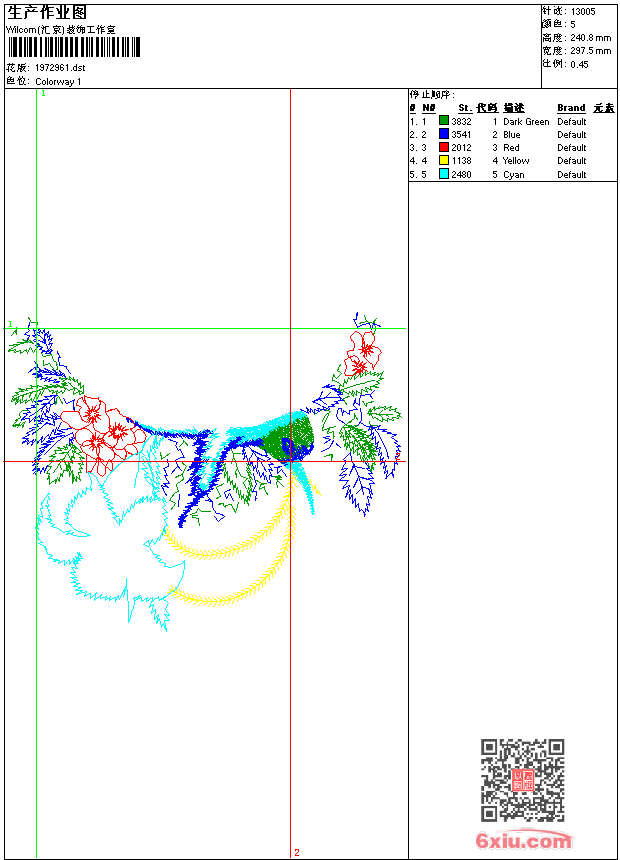Image resolution: width=620 pixels, height=860 pixels.
Task: Click the Yellow description text
Action: (516, 161)
